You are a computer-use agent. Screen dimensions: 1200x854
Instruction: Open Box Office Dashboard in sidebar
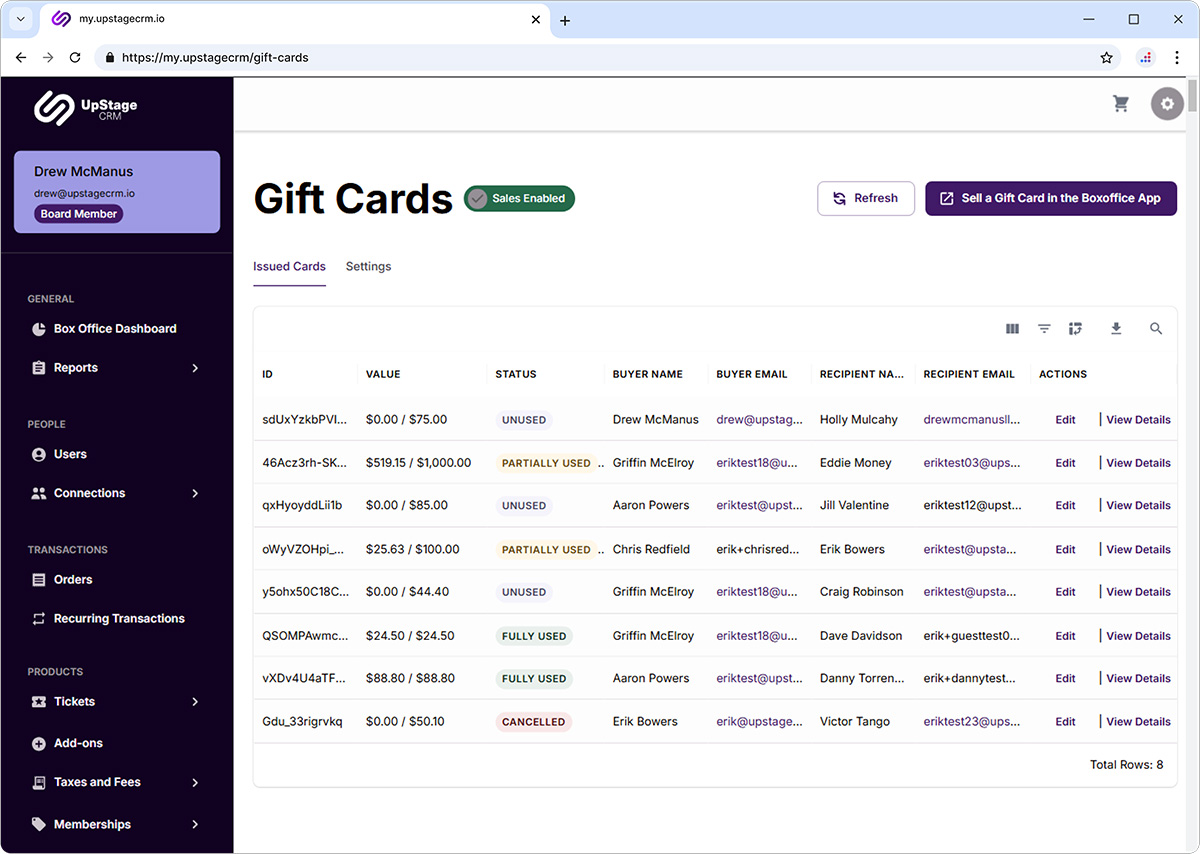pyautogui.click(x=115, y=329)
